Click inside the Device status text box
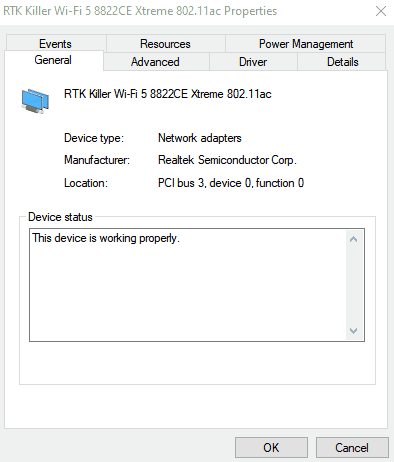Image resolution: width=394 pixels, height=462 pixels. click(x=197, y=285)
